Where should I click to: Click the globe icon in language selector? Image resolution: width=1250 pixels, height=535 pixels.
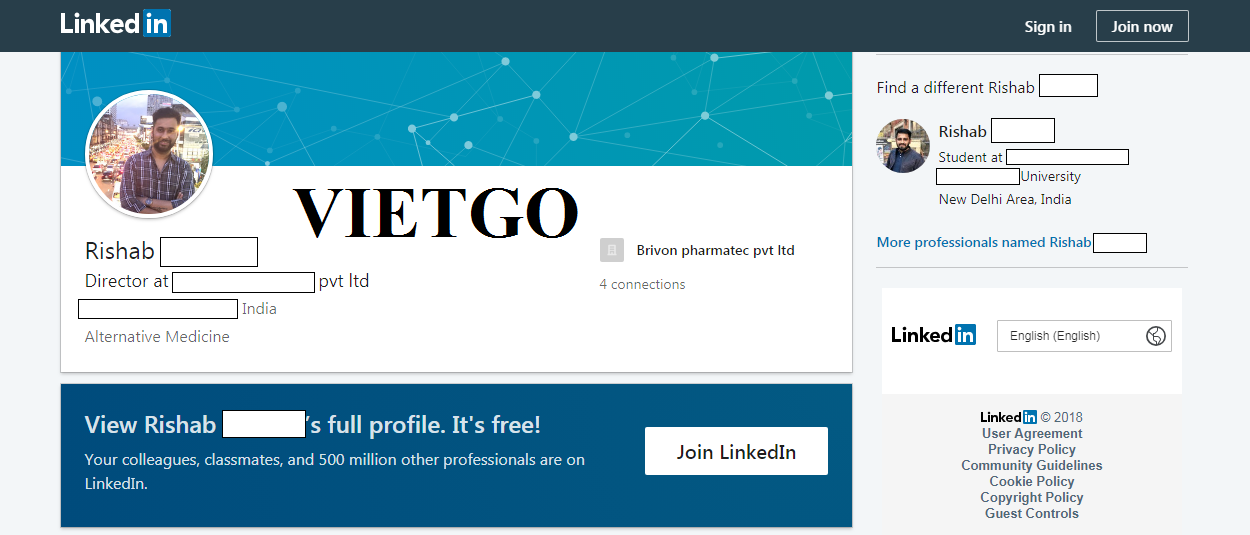pos(1156,336)
